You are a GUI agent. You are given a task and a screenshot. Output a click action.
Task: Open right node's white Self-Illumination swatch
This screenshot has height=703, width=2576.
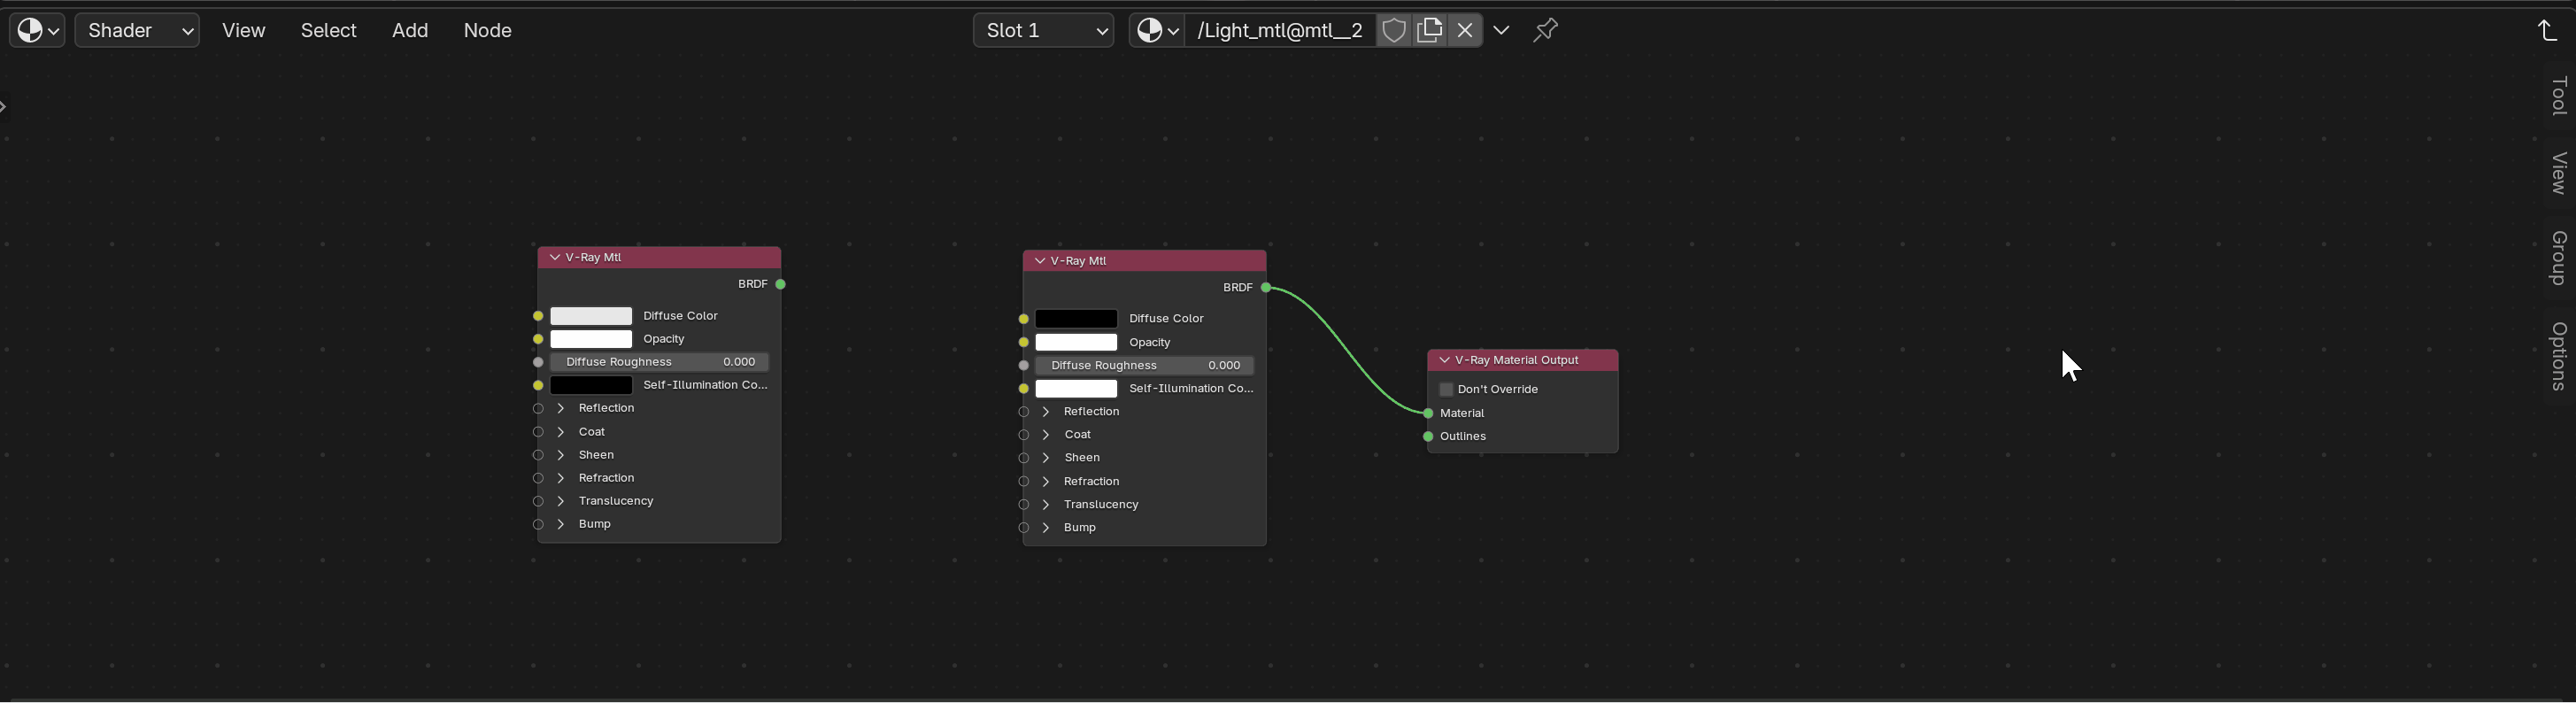point(1076,389)
